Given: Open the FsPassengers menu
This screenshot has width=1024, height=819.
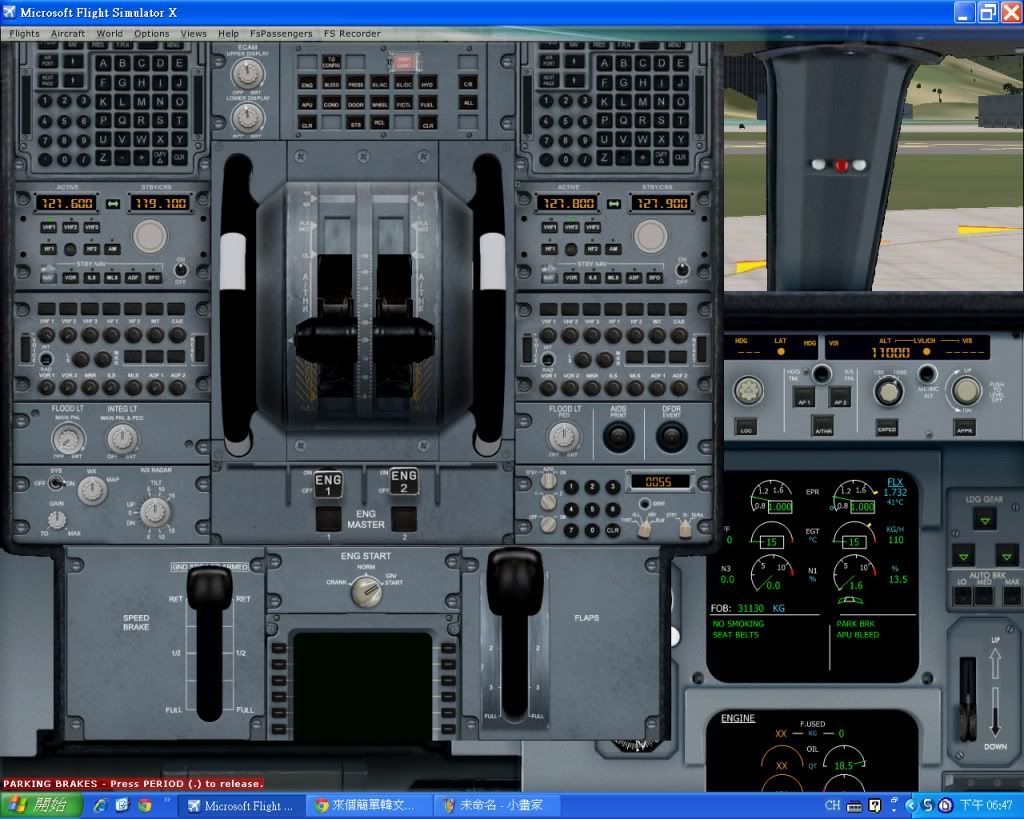Looking at the screenshot, I should [281, 33].
